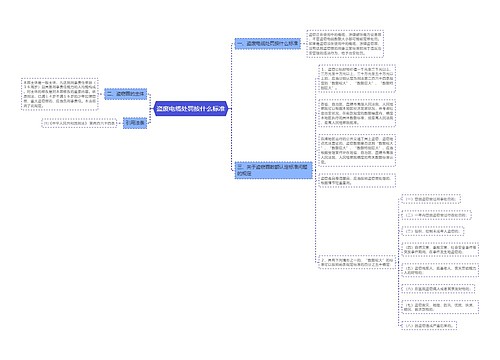500x360 pixels.
Task: Select the note attached to 盗窃罪的主体
Action: (60, 94)
